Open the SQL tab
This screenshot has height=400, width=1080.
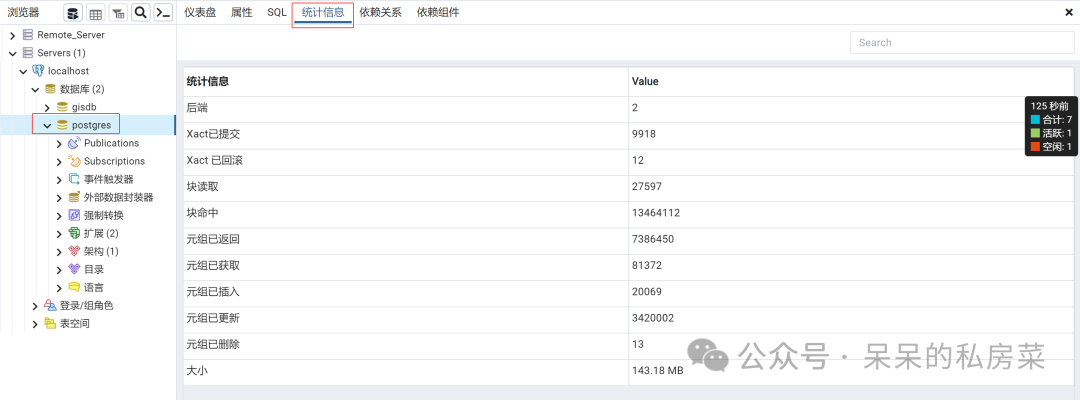pyautogui.click(x=277, y=12)
